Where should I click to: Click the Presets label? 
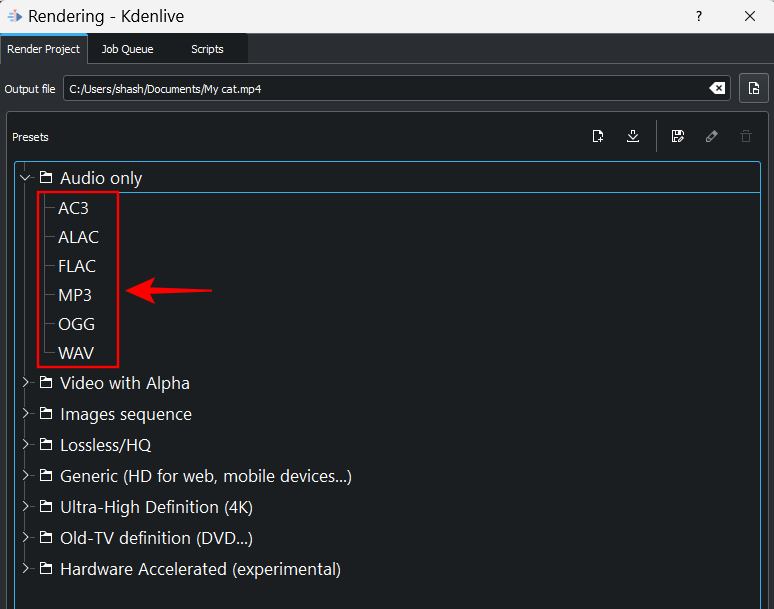click(30, 137)
